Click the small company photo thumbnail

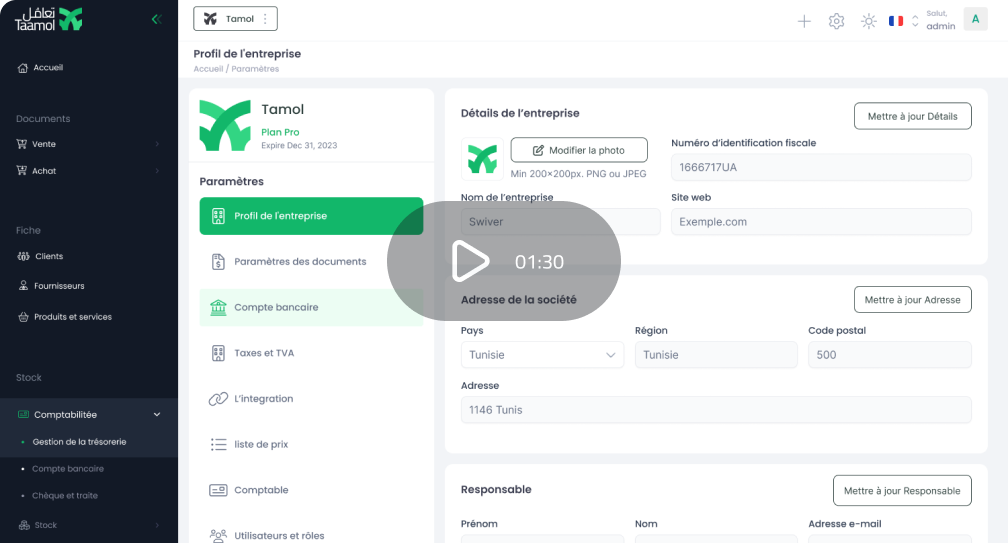point(482,159)
